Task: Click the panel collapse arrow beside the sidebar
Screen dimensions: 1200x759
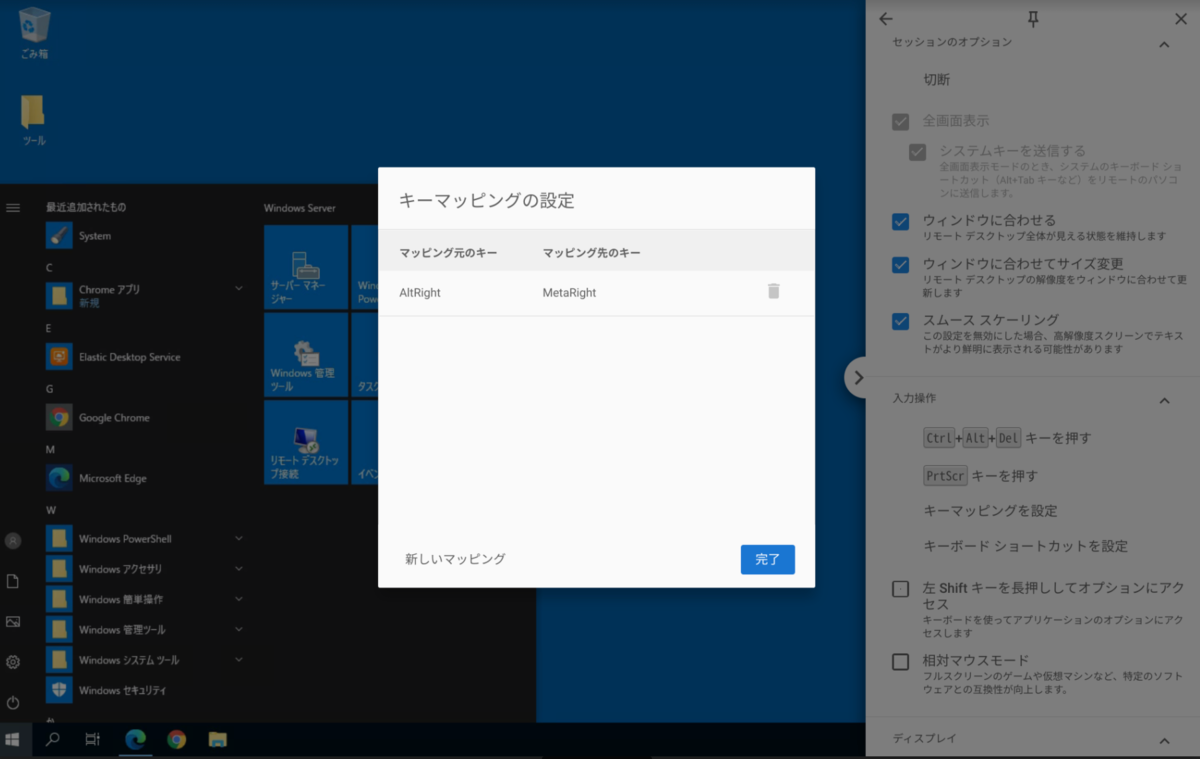Action: (x=858, y=377)
